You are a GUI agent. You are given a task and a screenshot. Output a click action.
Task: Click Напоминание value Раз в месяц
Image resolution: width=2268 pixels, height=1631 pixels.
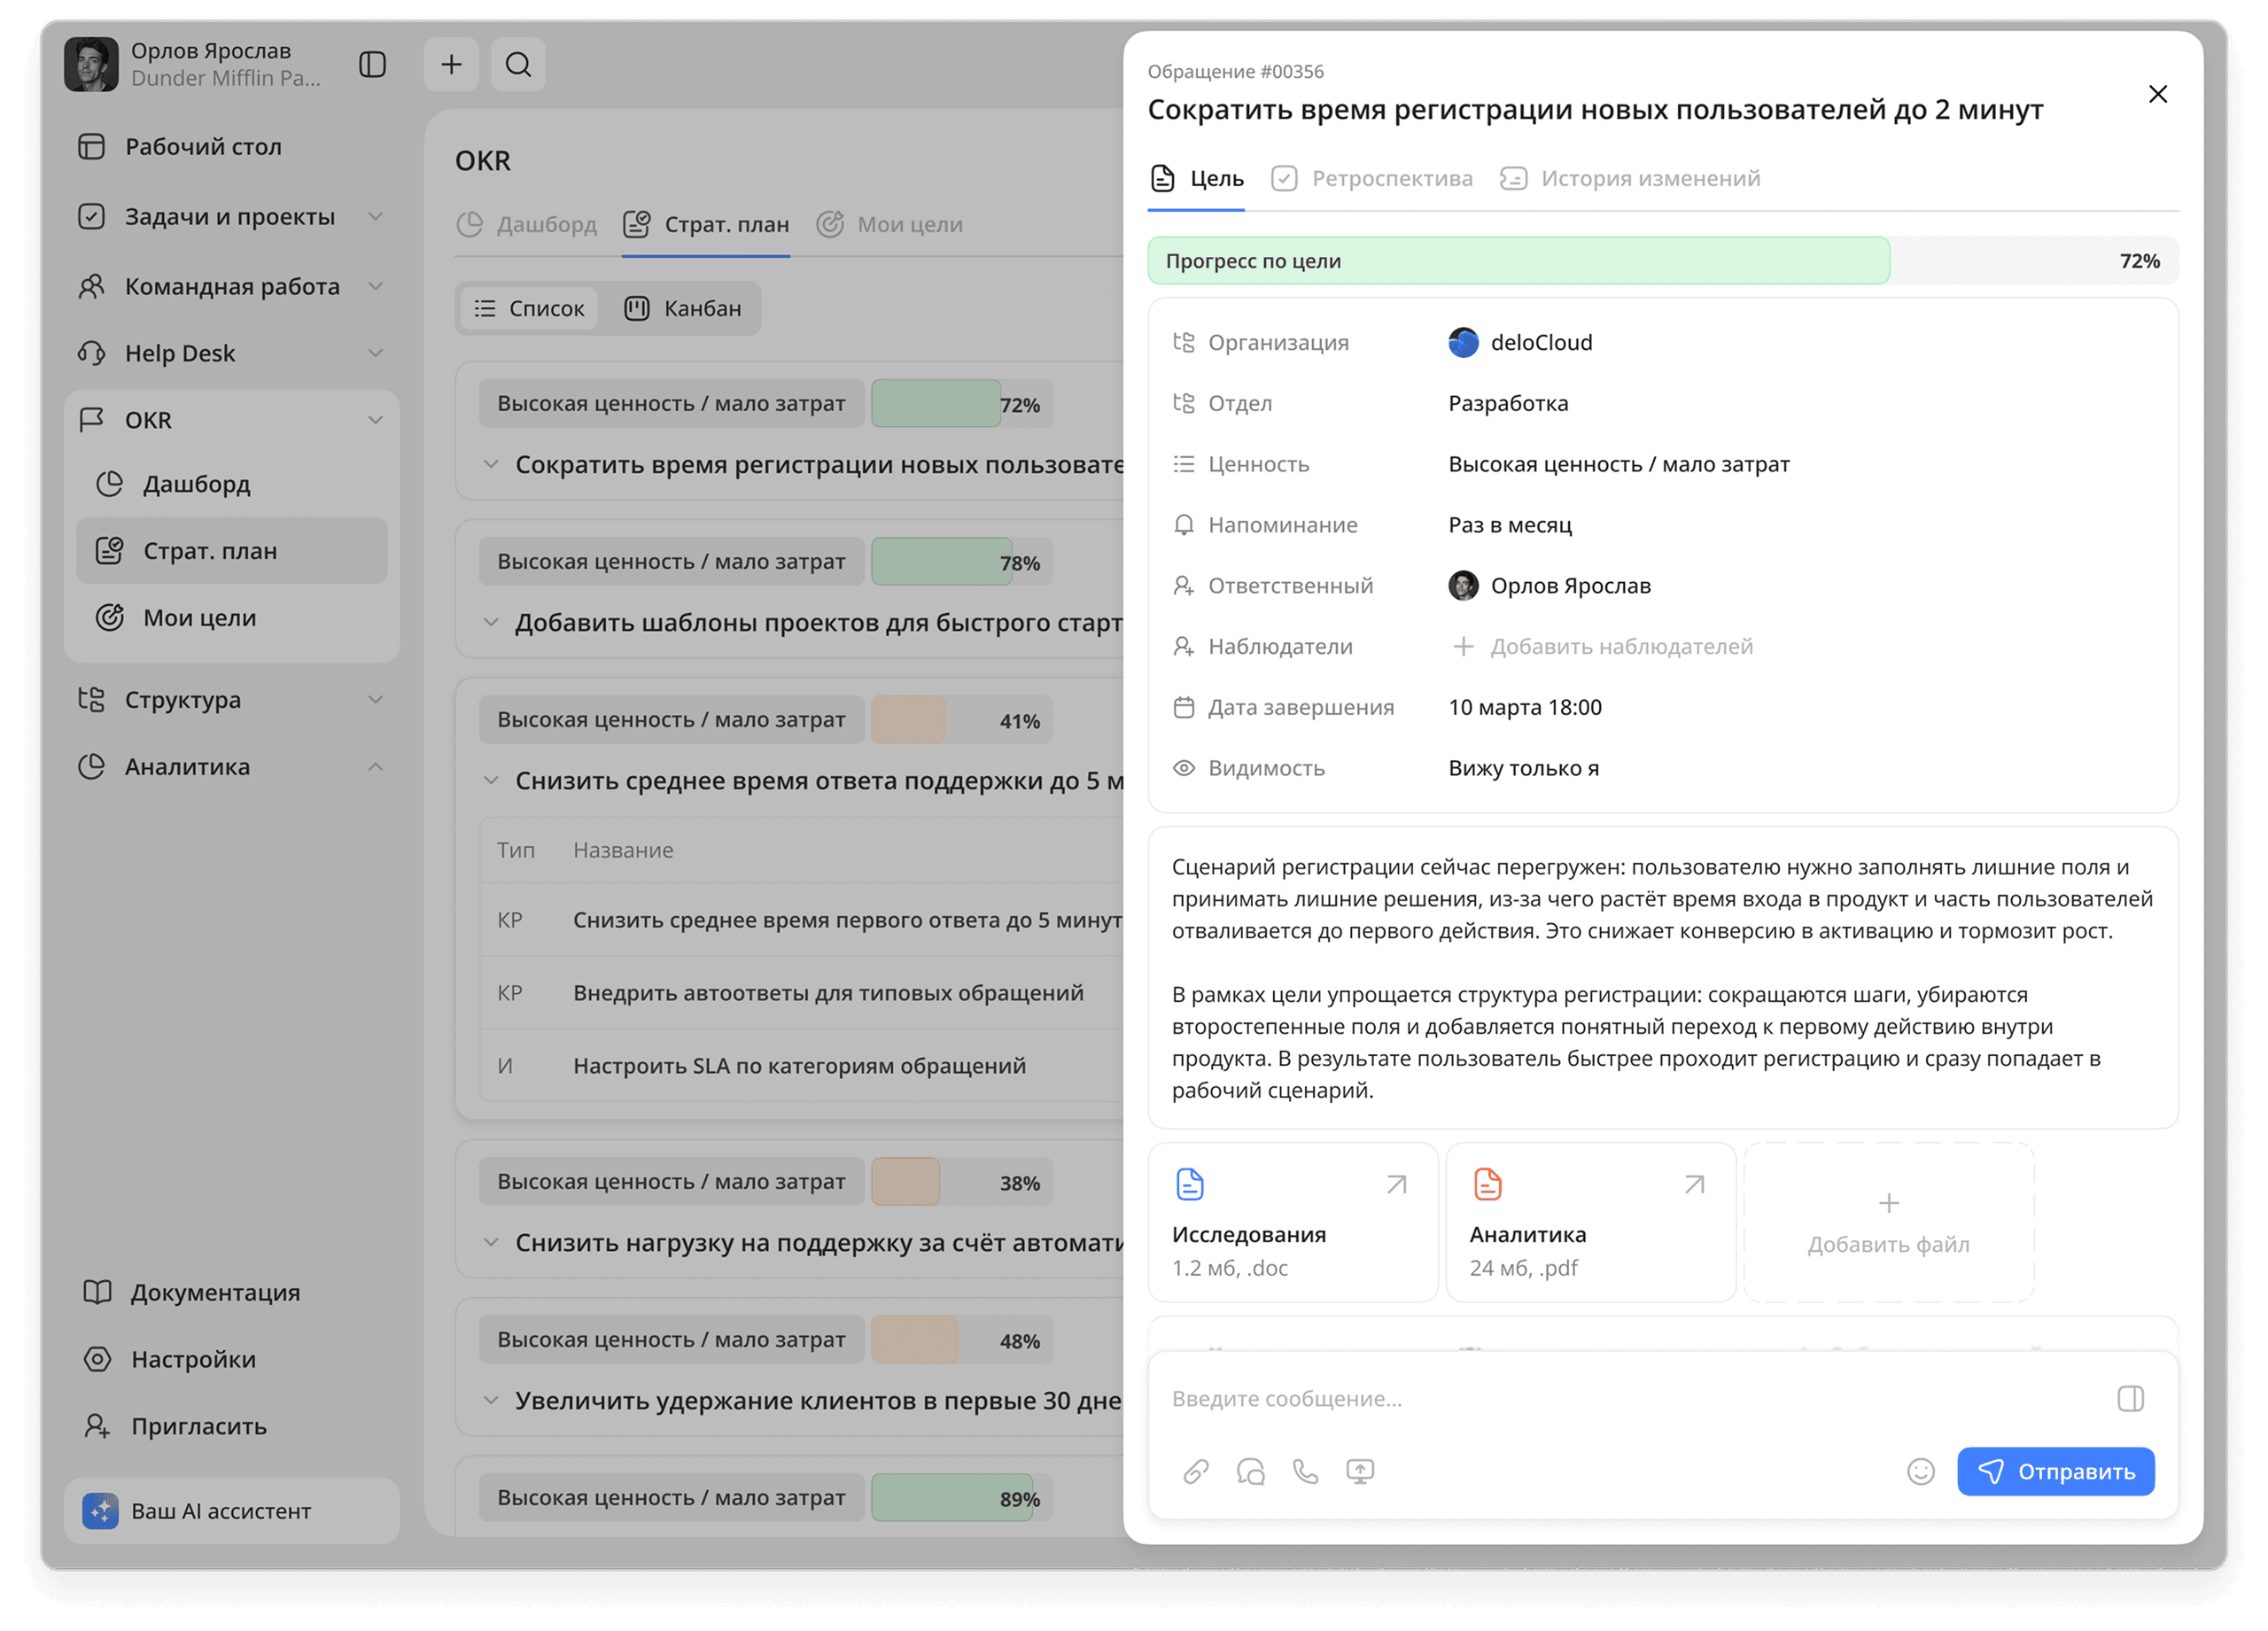coord(1510,525)
